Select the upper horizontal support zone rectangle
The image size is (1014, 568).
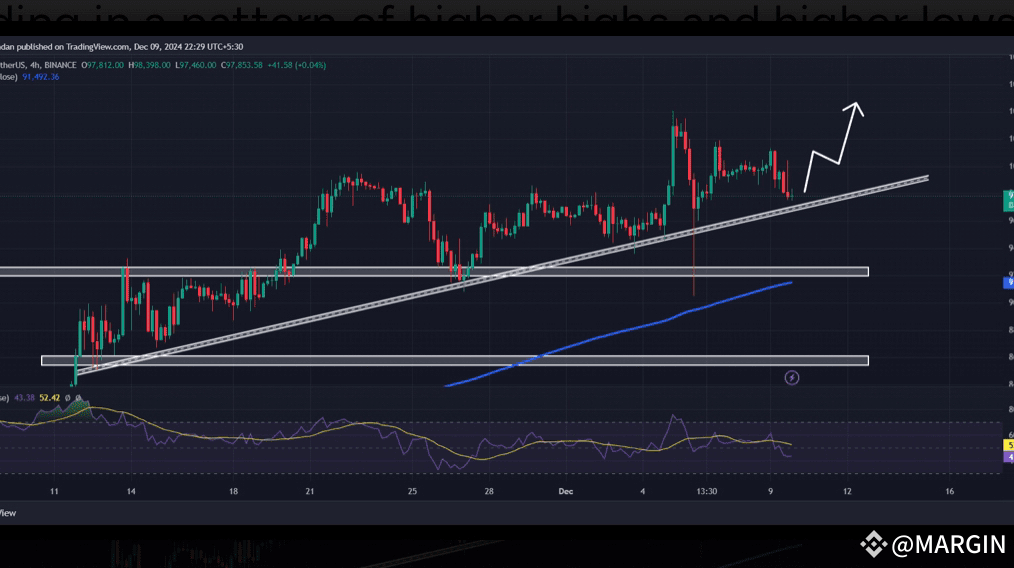[x=434, y=272]
